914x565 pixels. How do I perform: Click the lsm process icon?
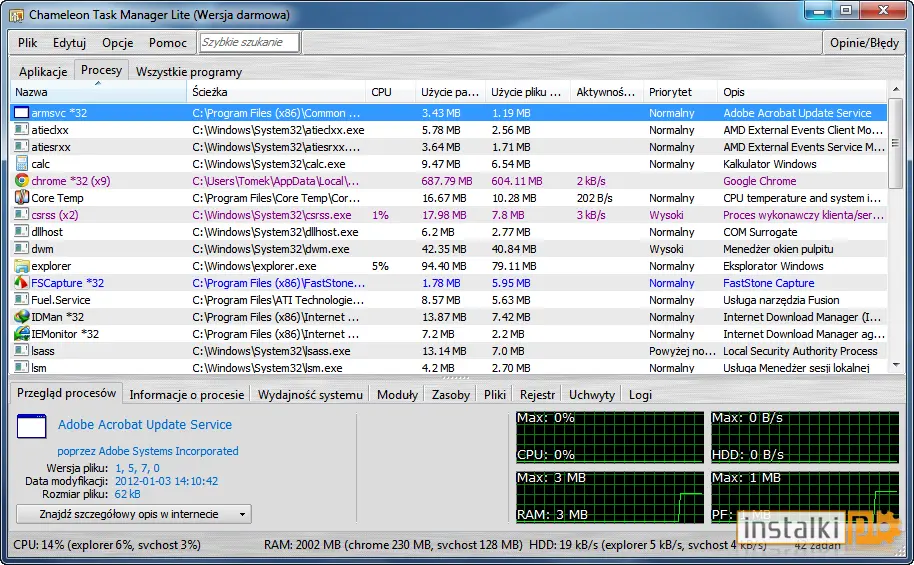tap(22, 367)
